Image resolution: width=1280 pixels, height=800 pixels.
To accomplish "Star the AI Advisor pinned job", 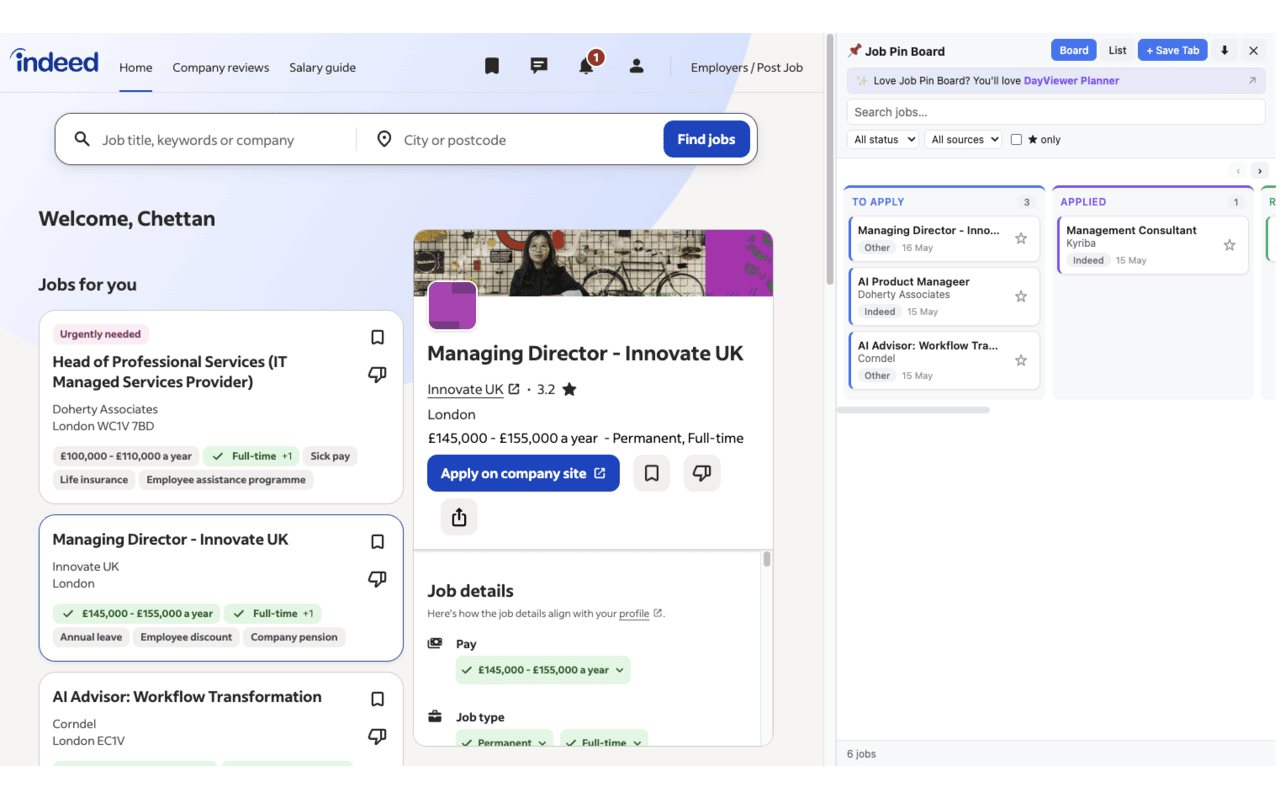I will point(1021,360).
